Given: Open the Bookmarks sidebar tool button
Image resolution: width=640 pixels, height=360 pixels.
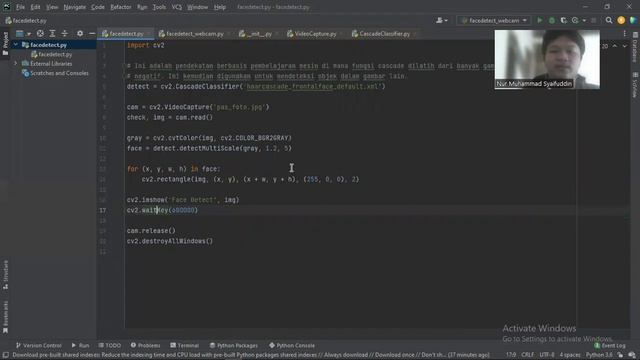Looking at the screenshot, I should (5, 317).
